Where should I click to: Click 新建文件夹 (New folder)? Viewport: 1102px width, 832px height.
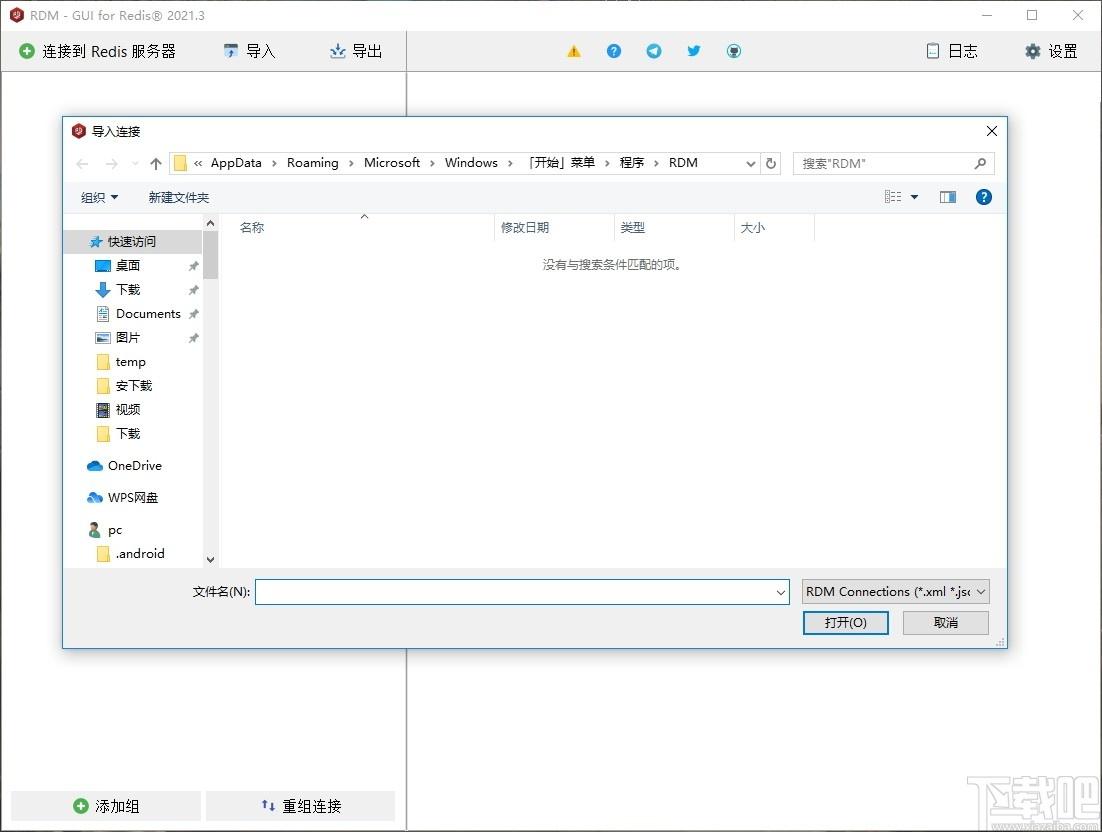[x=179, y=197]
